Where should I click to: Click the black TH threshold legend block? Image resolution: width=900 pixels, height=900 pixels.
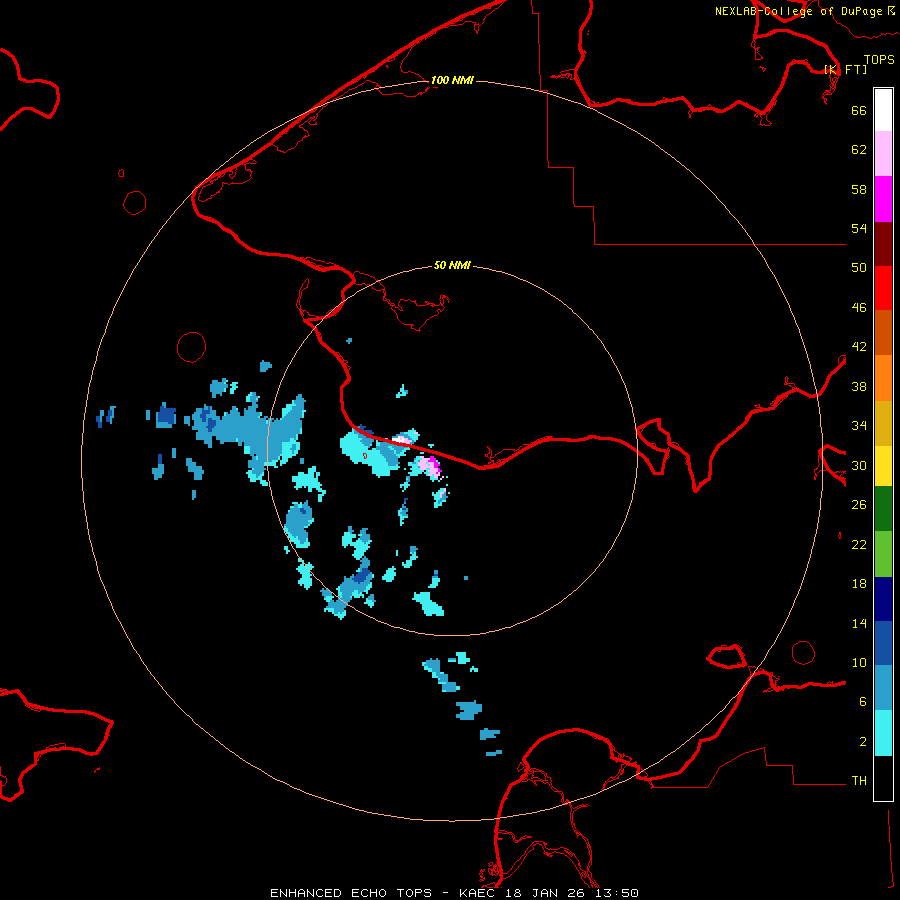[x=883, y=778]
